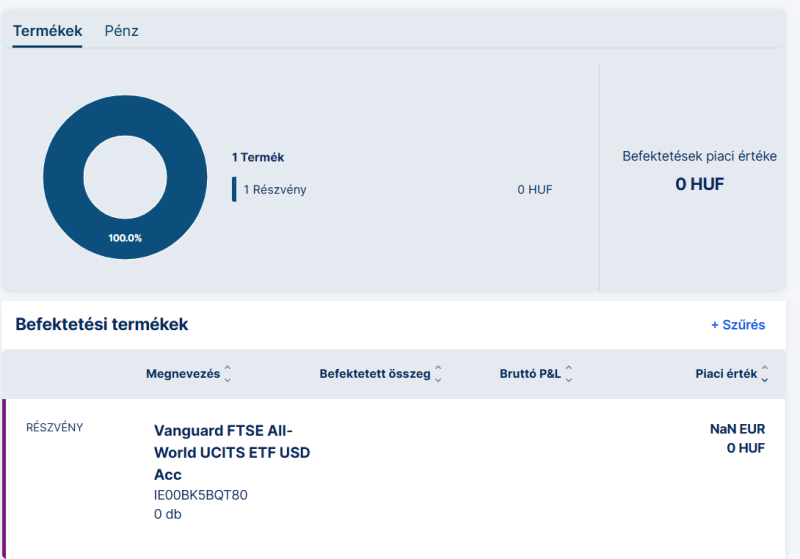The image size is (800, 559).
Task: Click the Bruttó P&L header label
Action: coord(530,374)
